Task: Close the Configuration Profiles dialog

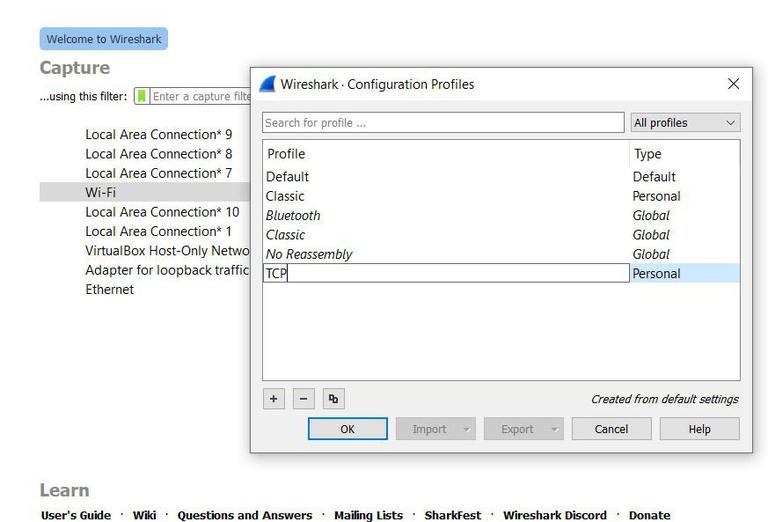Action: (x=733, y=84)
